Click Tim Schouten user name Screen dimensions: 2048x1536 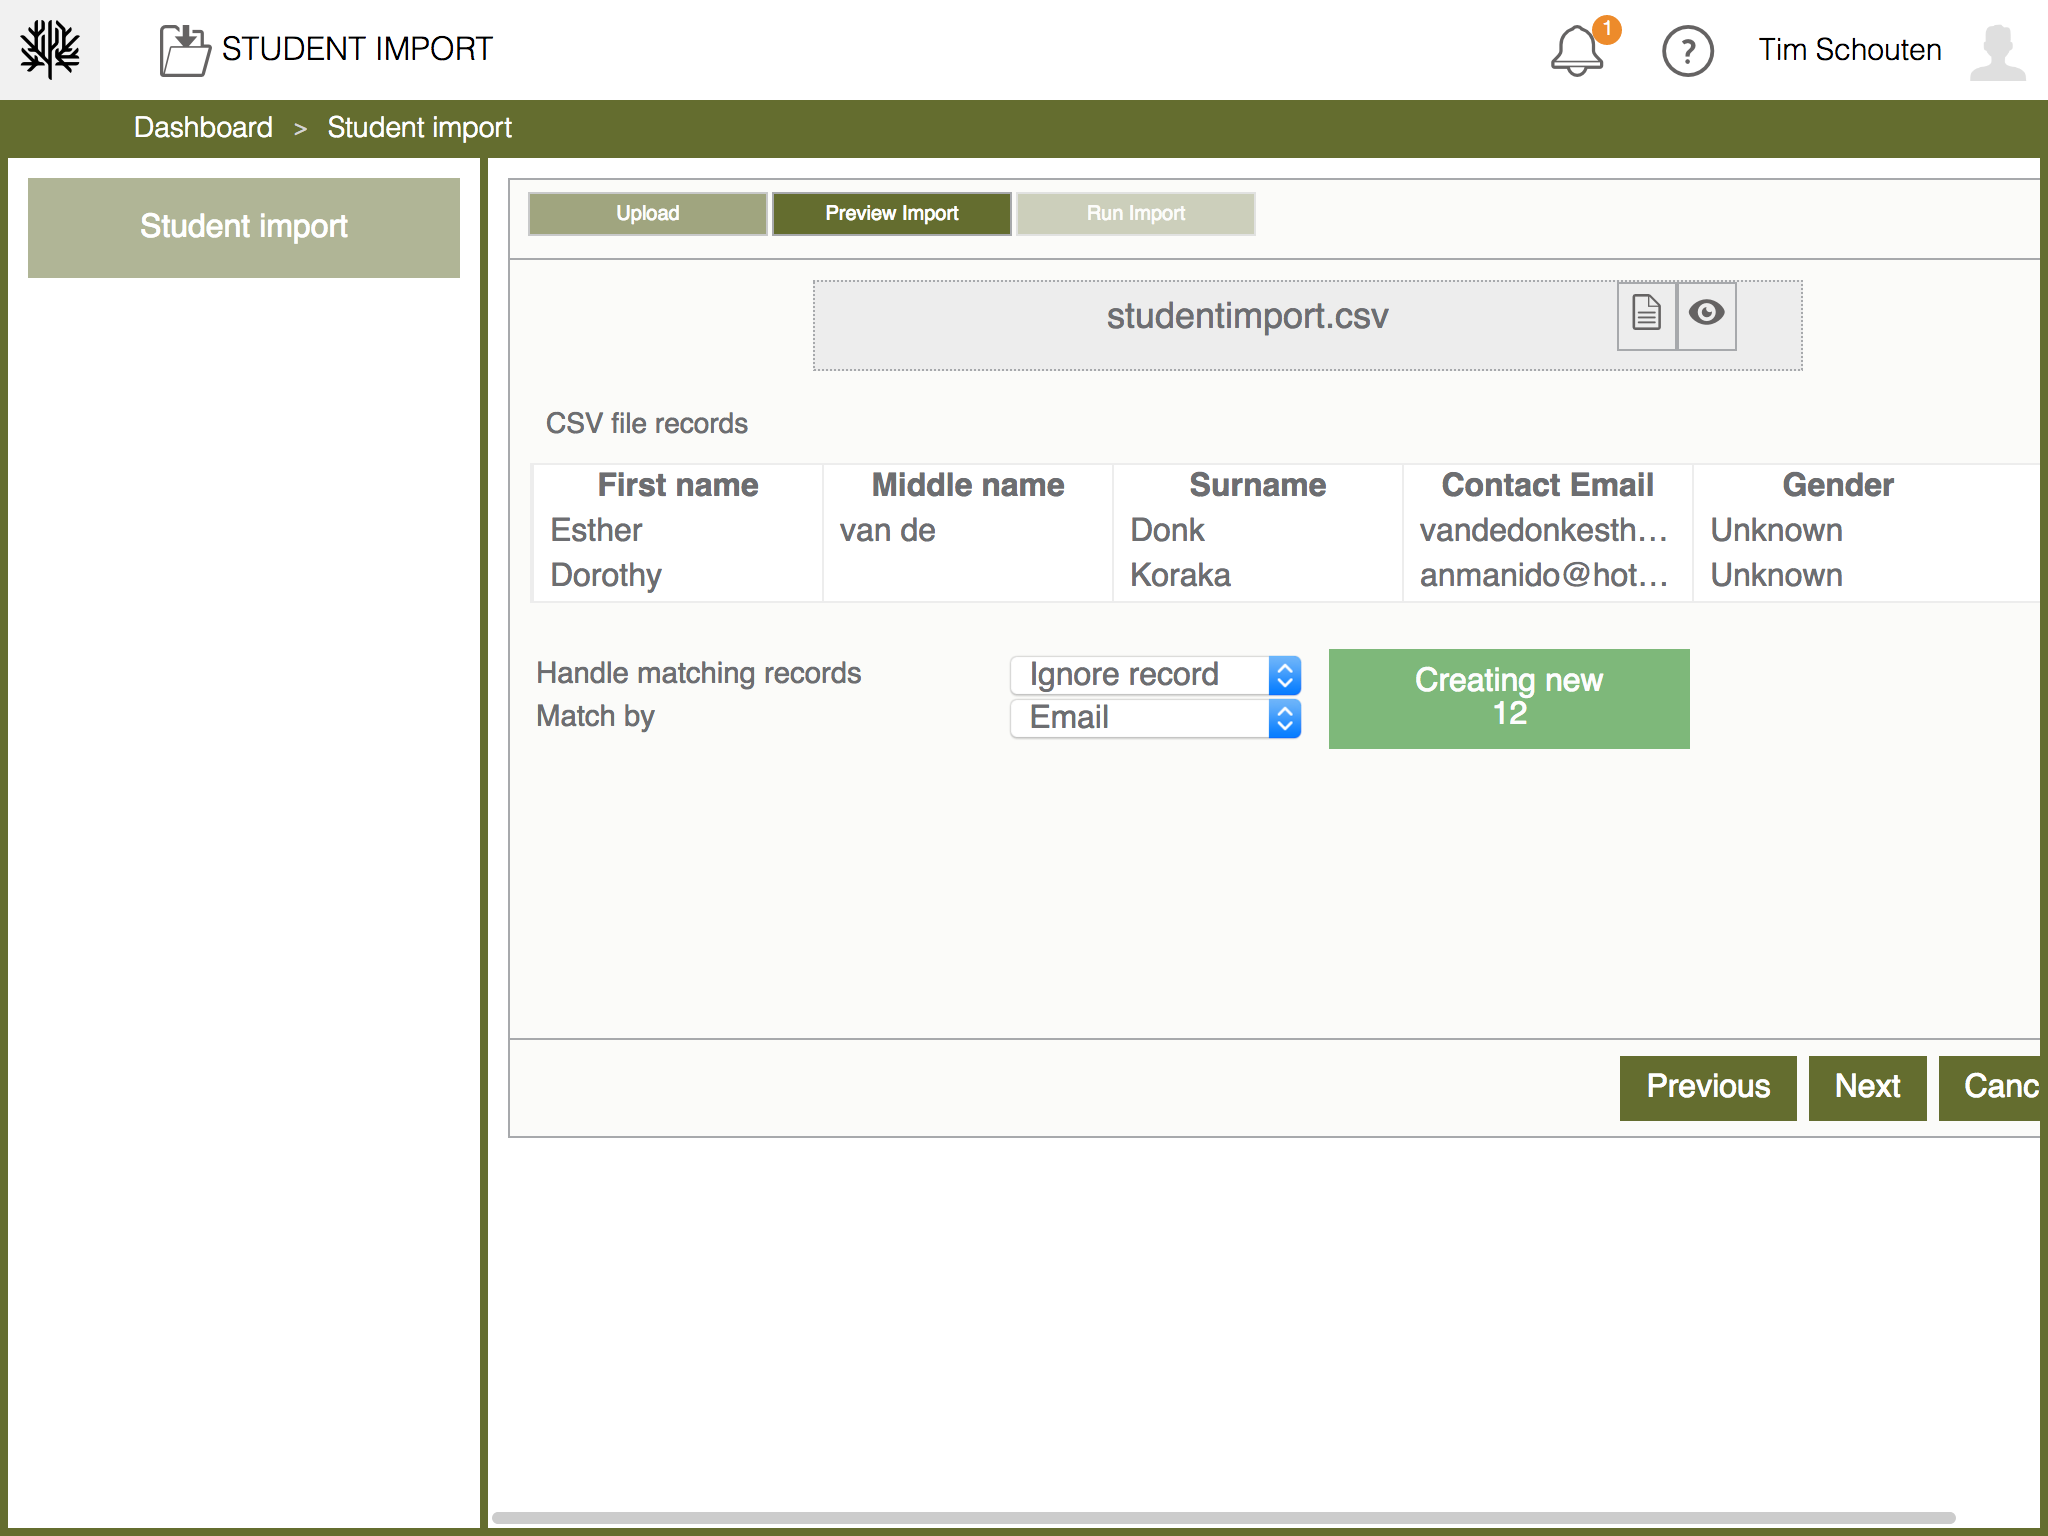pos(1850,50)
